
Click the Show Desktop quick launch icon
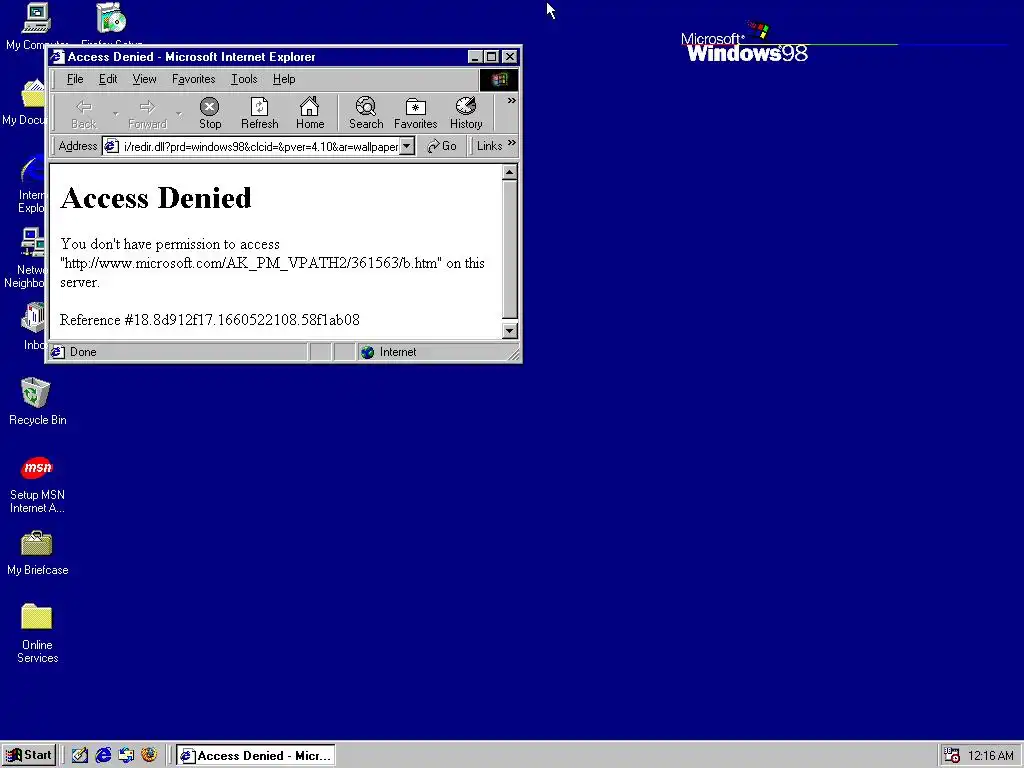(x=80, y=756)
